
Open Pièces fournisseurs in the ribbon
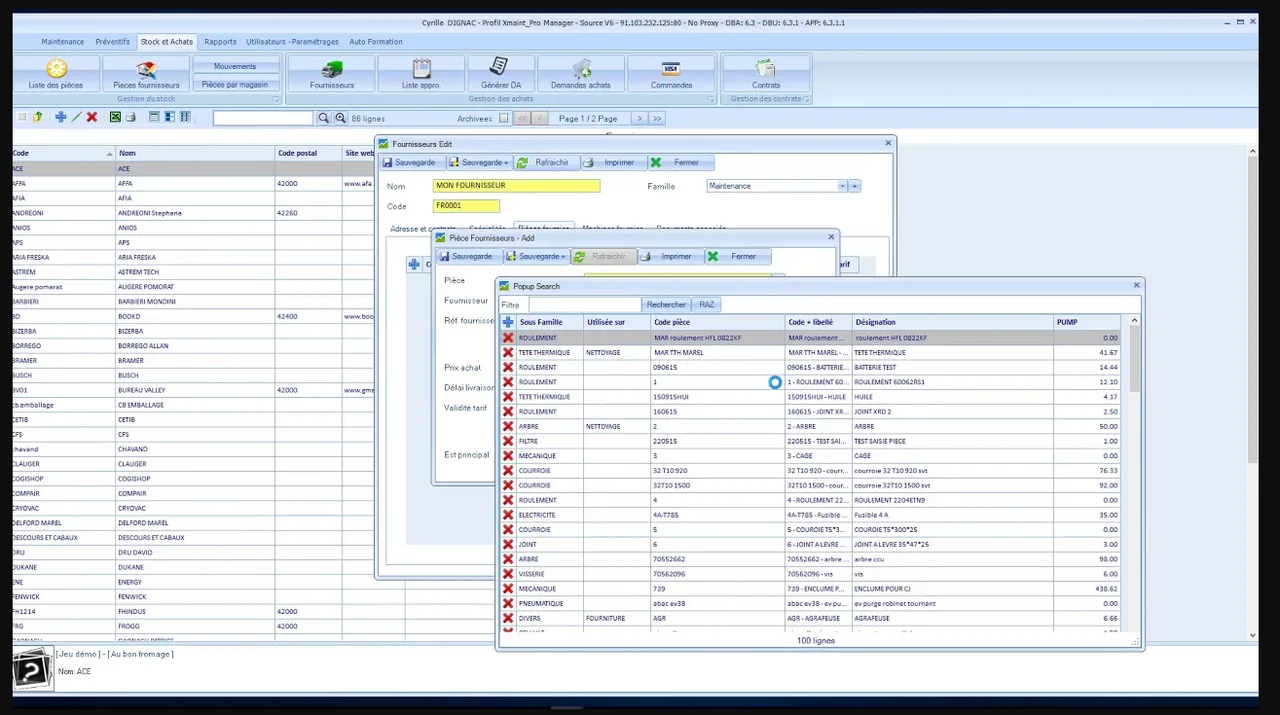[x=147, y=74]
